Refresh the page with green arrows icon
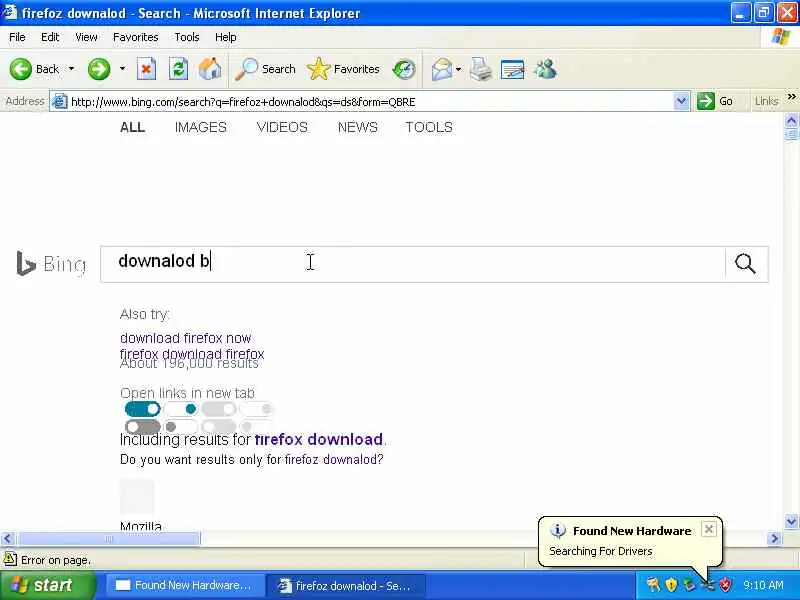 click(x=178, y=69)
